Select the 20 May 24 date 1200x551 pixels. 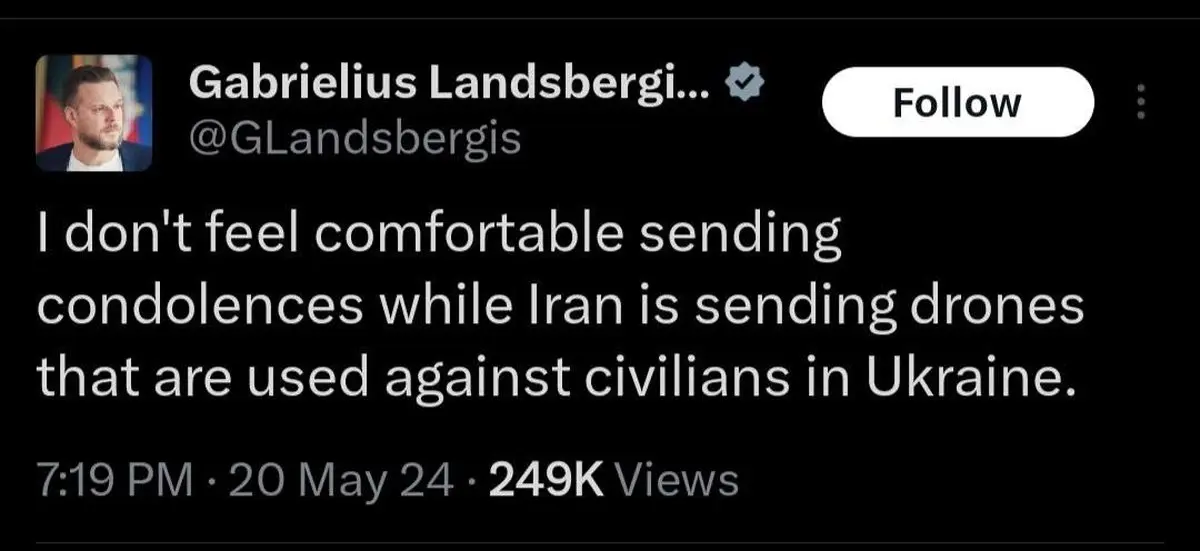(328, 480)
